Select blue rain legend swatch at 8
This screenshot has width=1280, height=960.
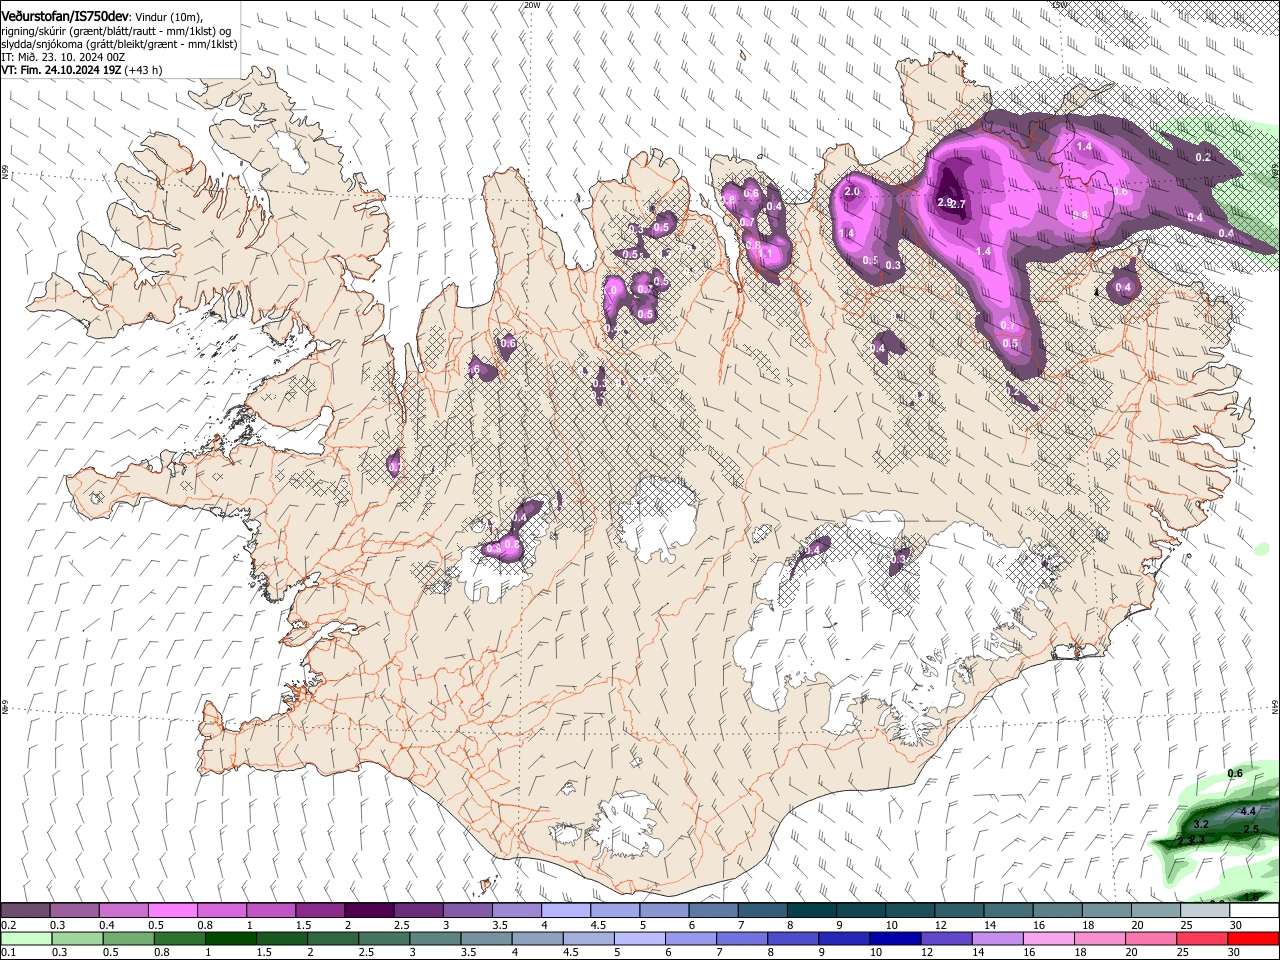coord(793,939)
